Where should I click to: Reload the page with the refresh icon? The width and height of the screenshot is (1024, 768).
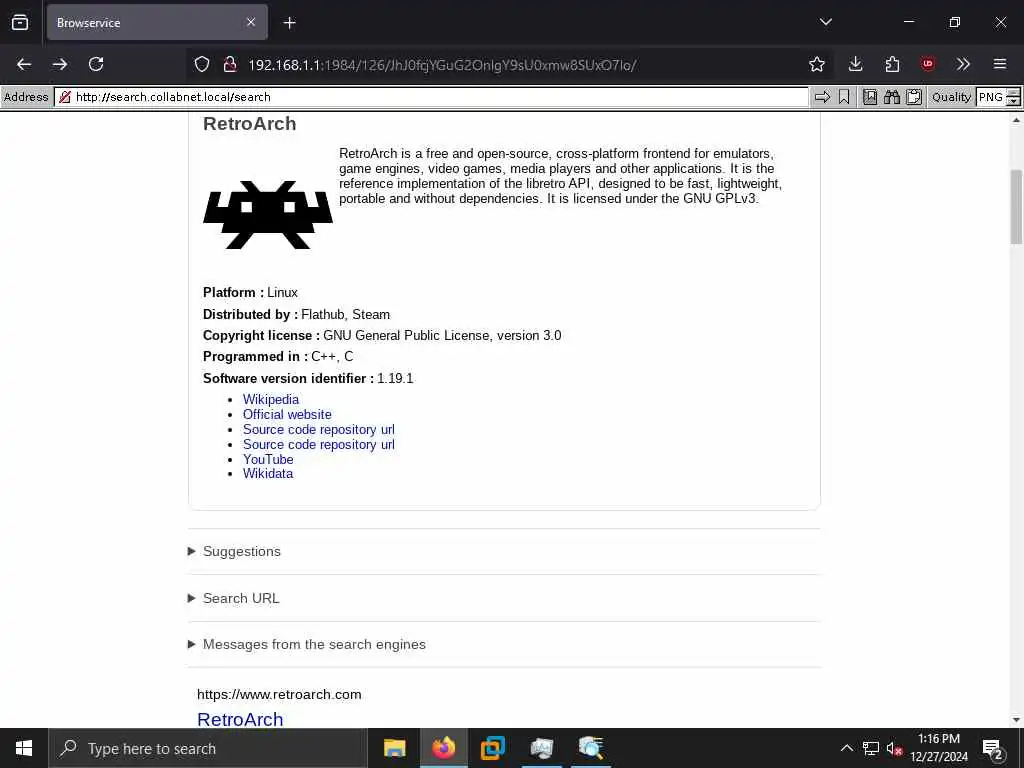click(96, 64)
